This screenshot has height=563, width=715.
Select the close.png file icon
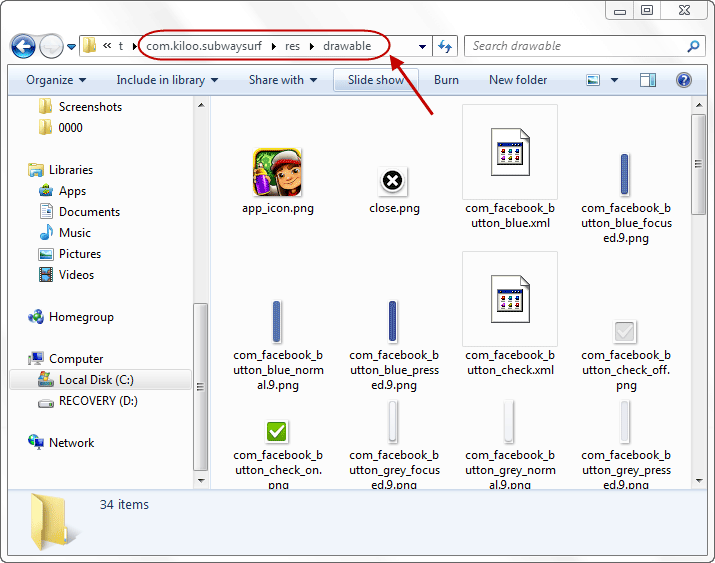coord(393,181)
